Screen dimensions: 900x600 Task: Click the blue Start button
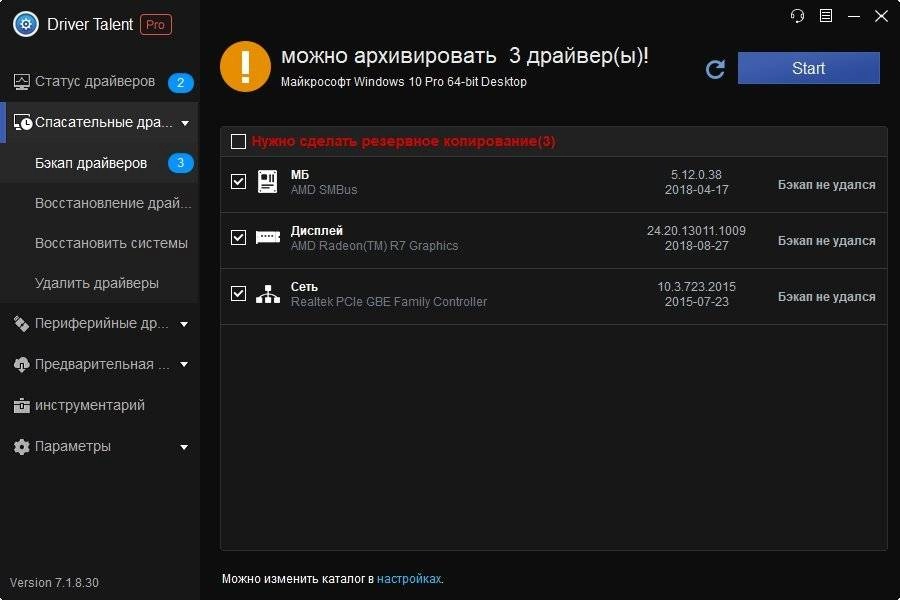808,68
